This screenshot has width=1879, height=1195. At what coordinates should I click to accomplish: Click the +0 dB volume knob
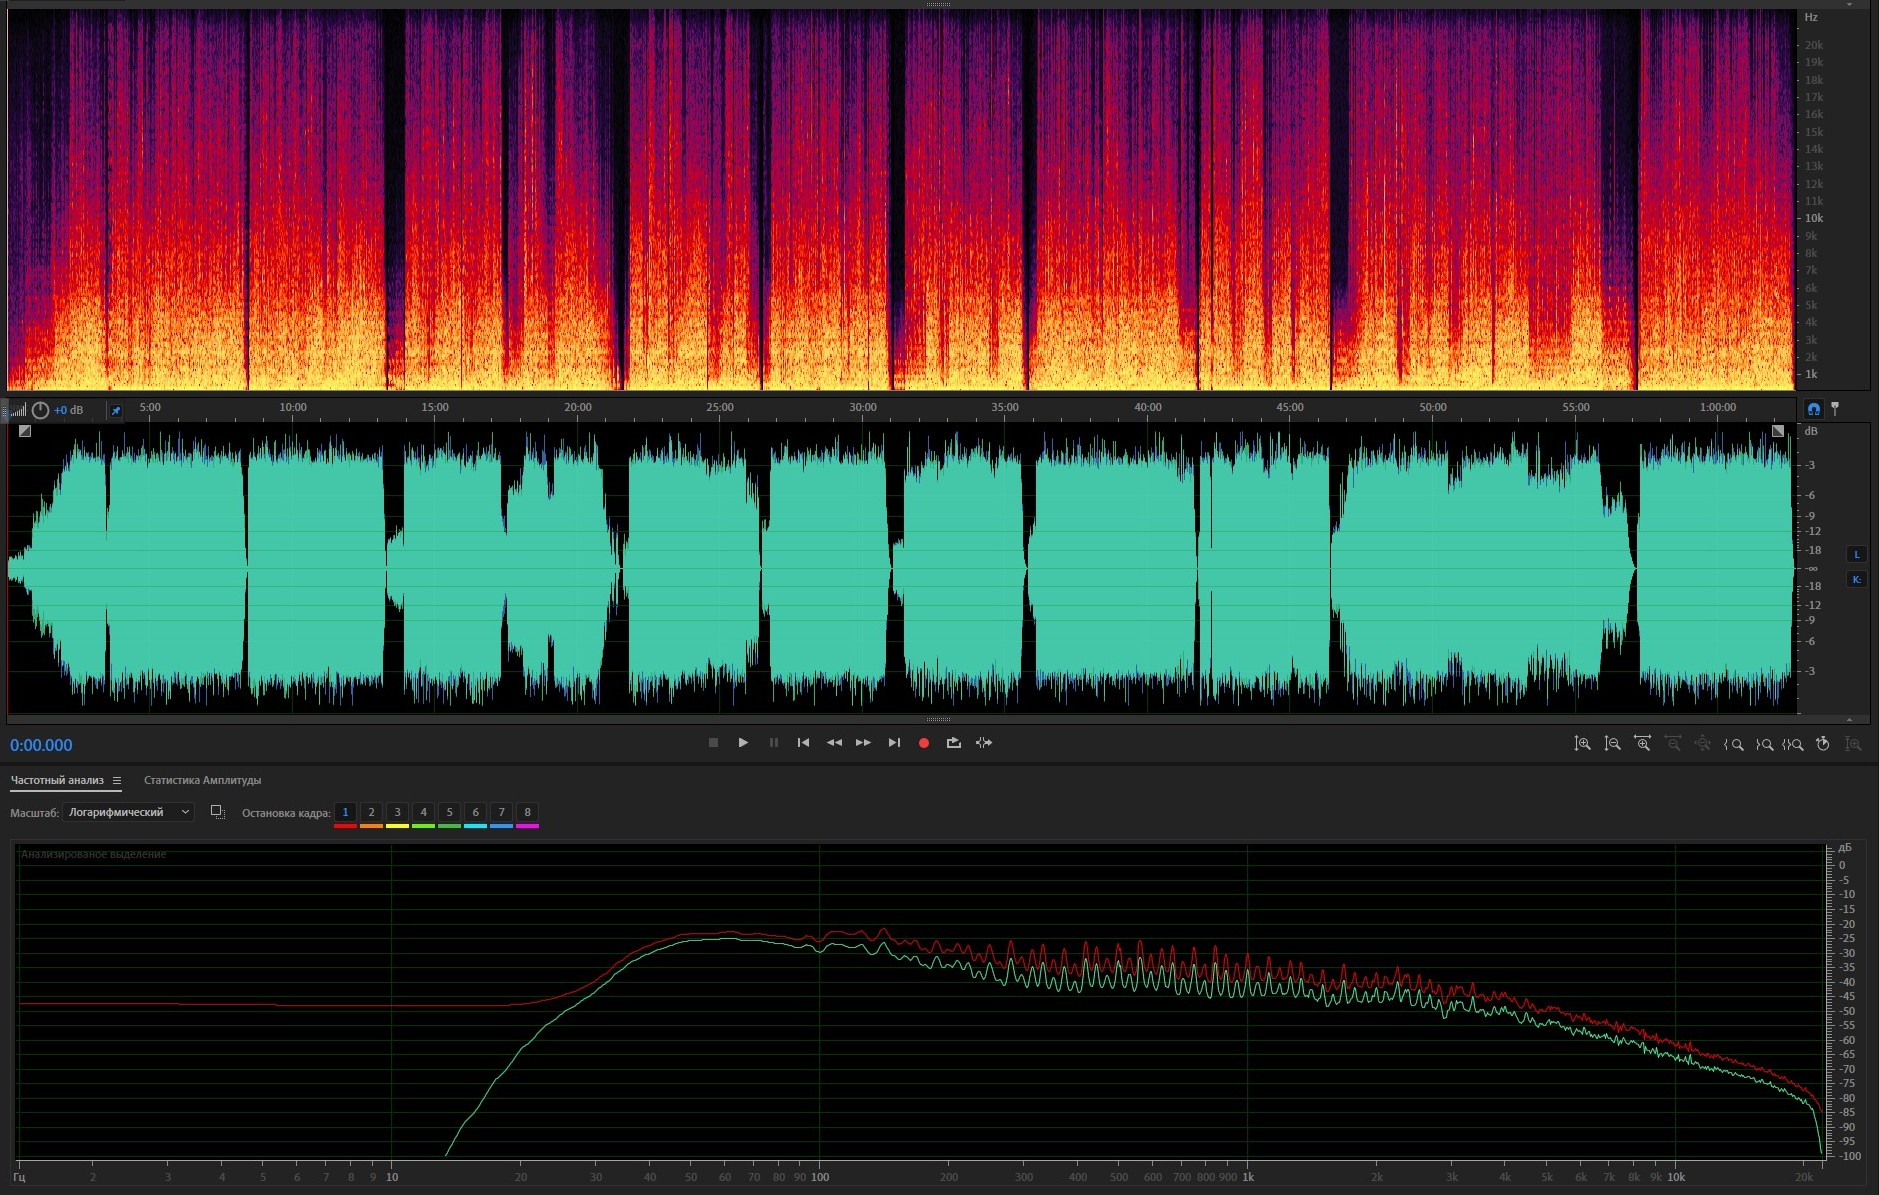(40, 410)
